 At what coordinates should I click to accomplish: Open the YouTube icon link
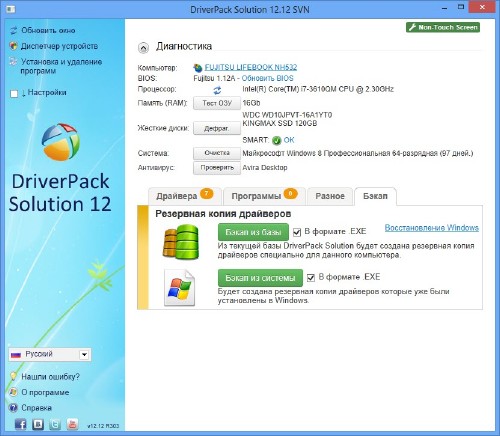72,424
